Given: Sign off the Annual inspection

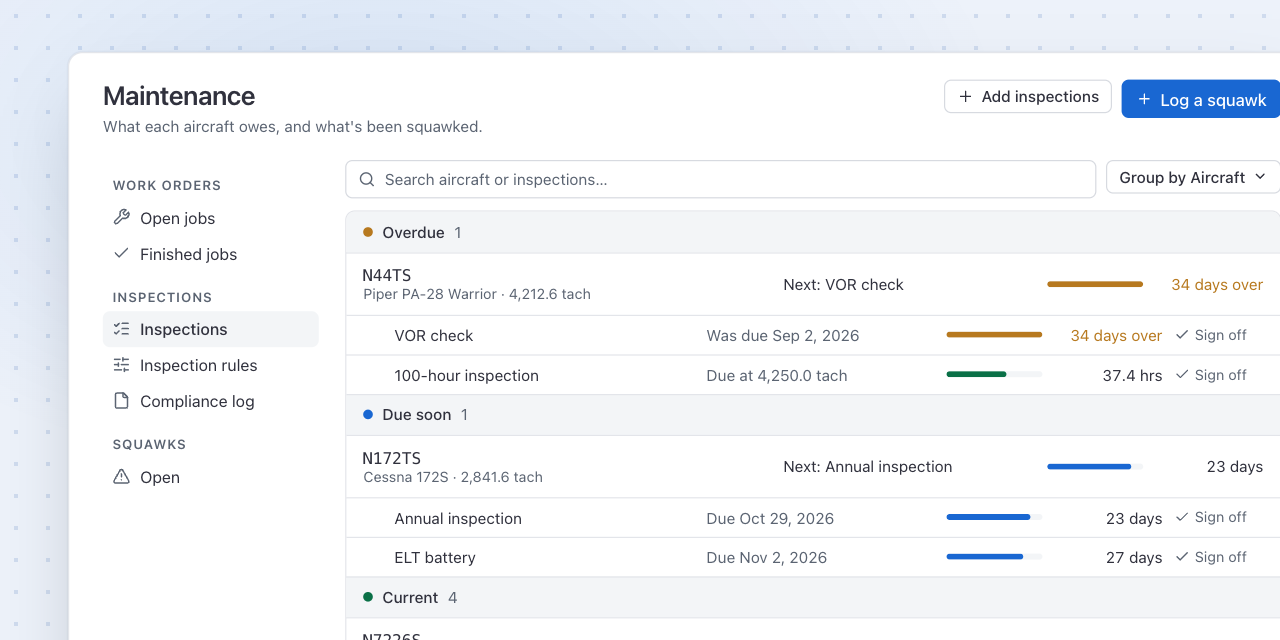Looking at the screenshot, I should [1211, 517].
